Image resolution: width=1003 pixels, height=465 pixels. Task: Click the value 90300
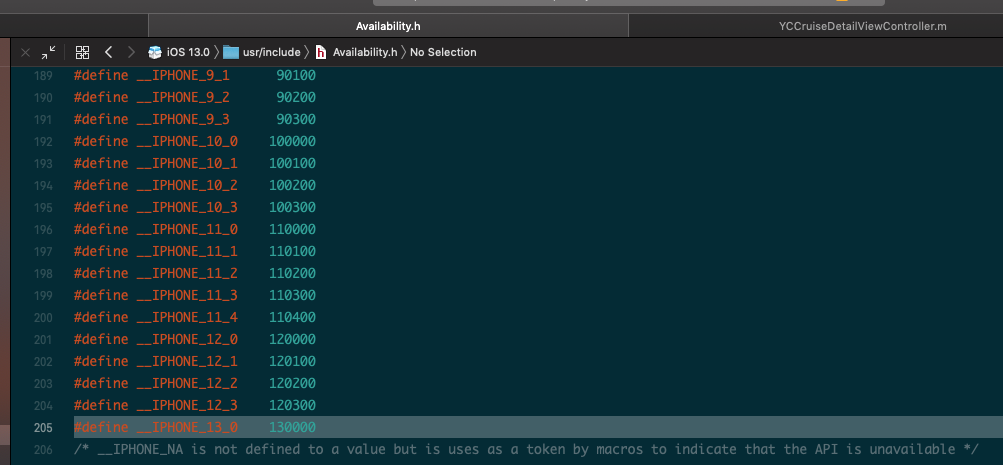pos(296,120)
